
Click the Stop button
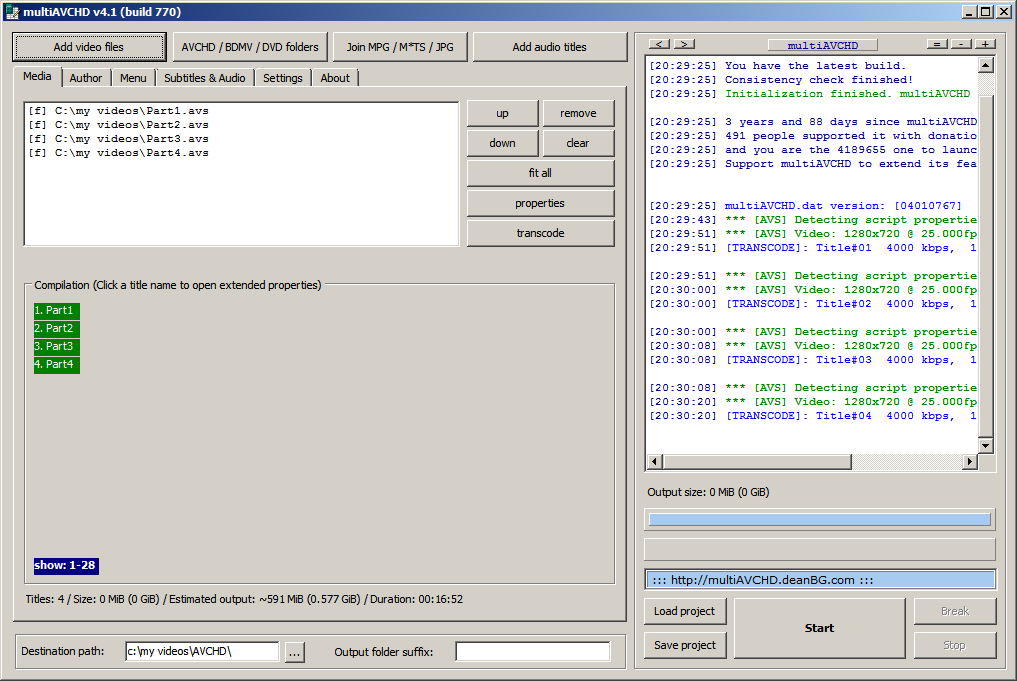click(955, 645)
